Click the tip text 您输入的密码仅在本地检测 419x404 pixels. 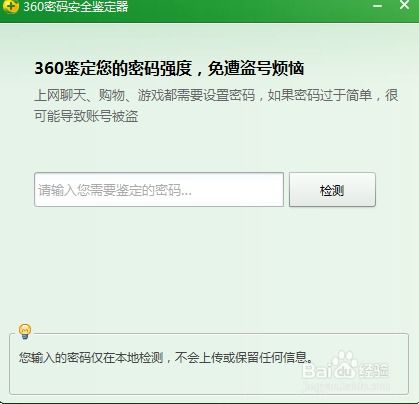91,358
